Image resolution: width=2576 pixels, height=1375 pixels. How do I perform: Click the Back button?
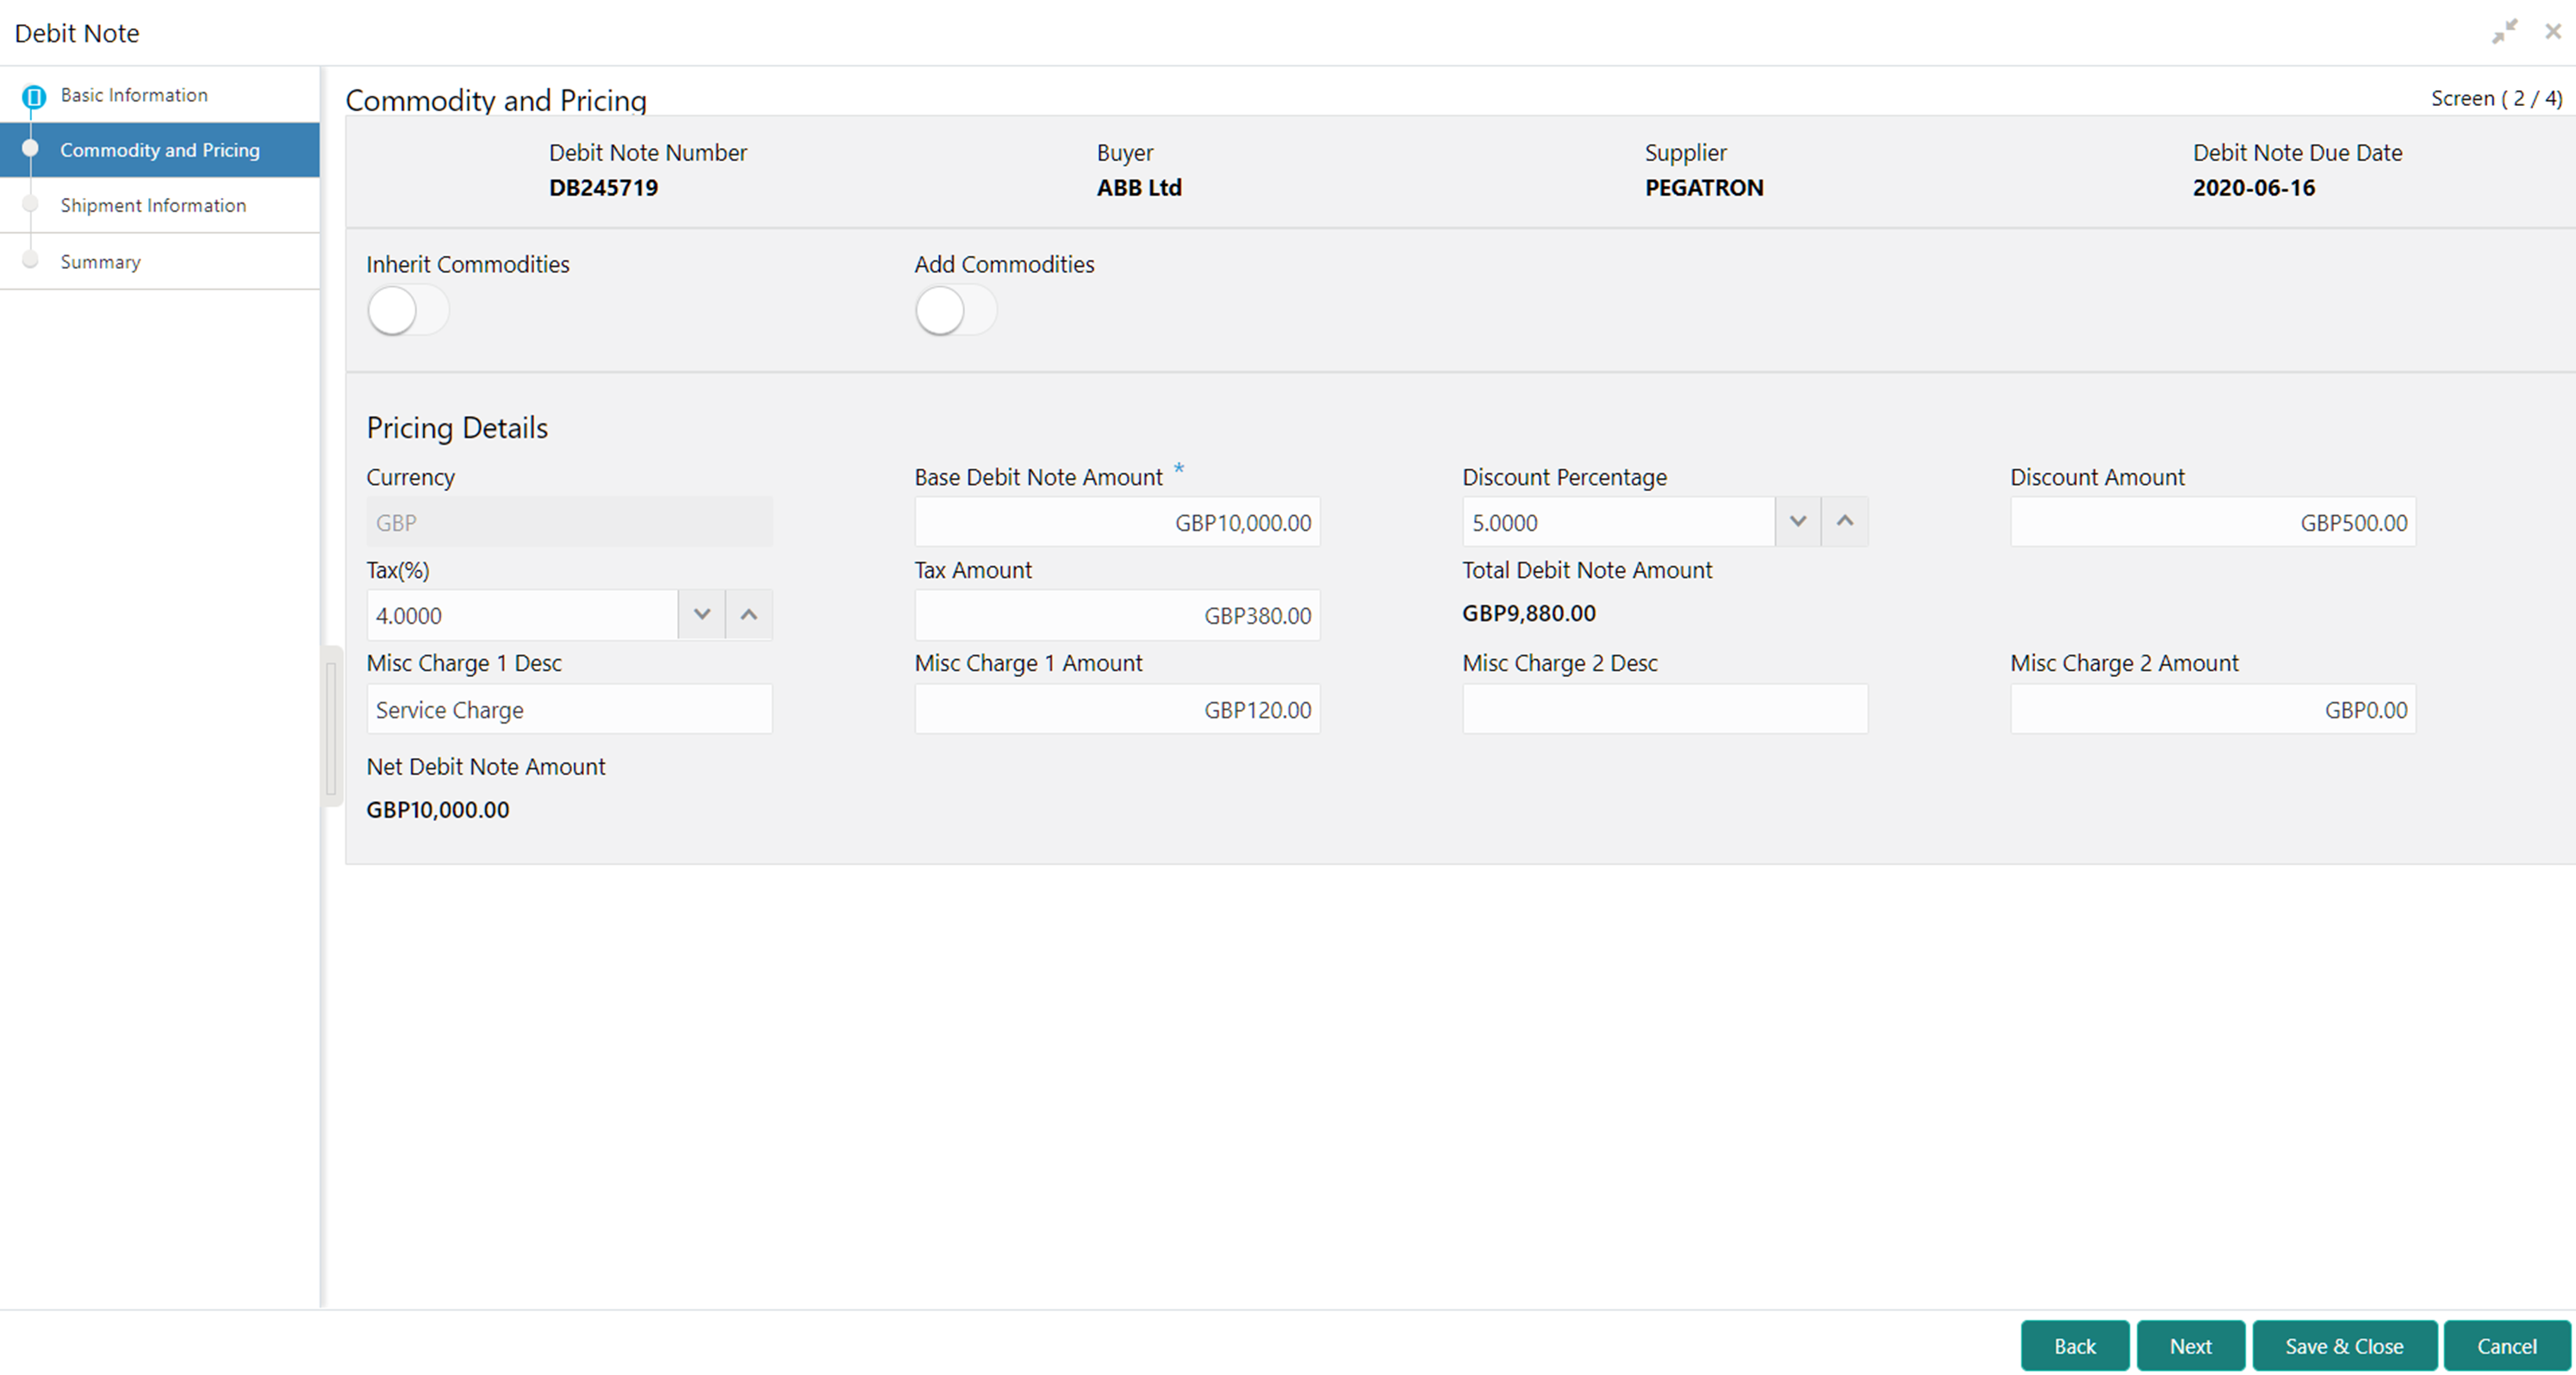click(x=2074, y=1346)
